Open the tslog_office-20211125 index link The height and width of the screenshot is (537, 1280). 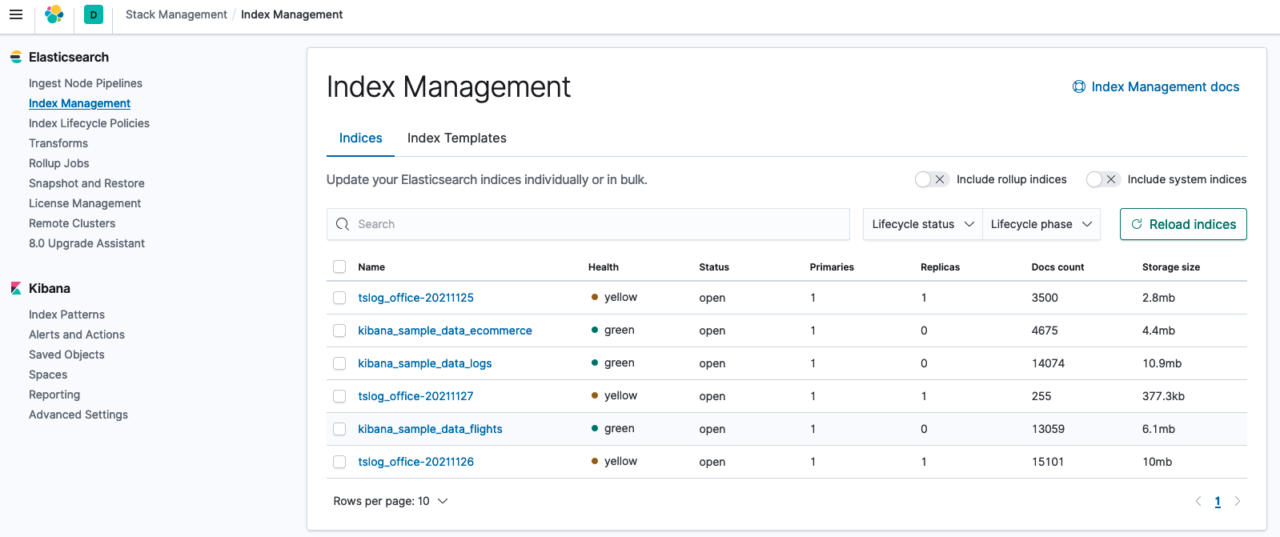(416, 298)
